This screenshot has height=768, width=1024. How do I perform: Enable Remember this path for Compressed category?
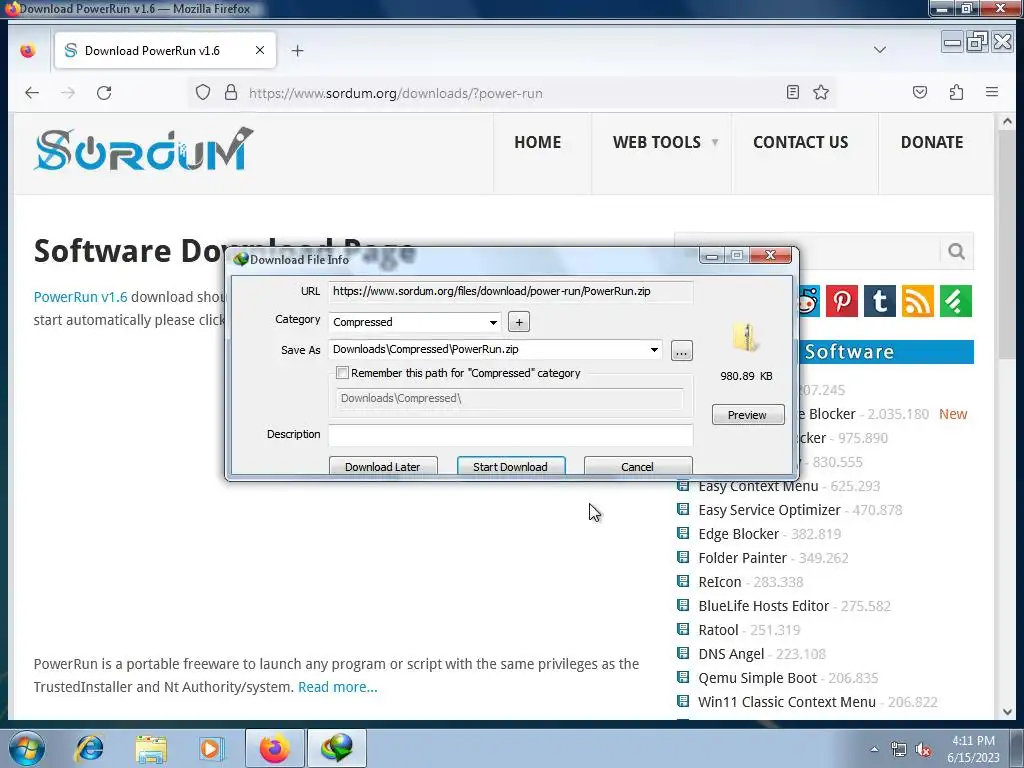pos(342,373)
